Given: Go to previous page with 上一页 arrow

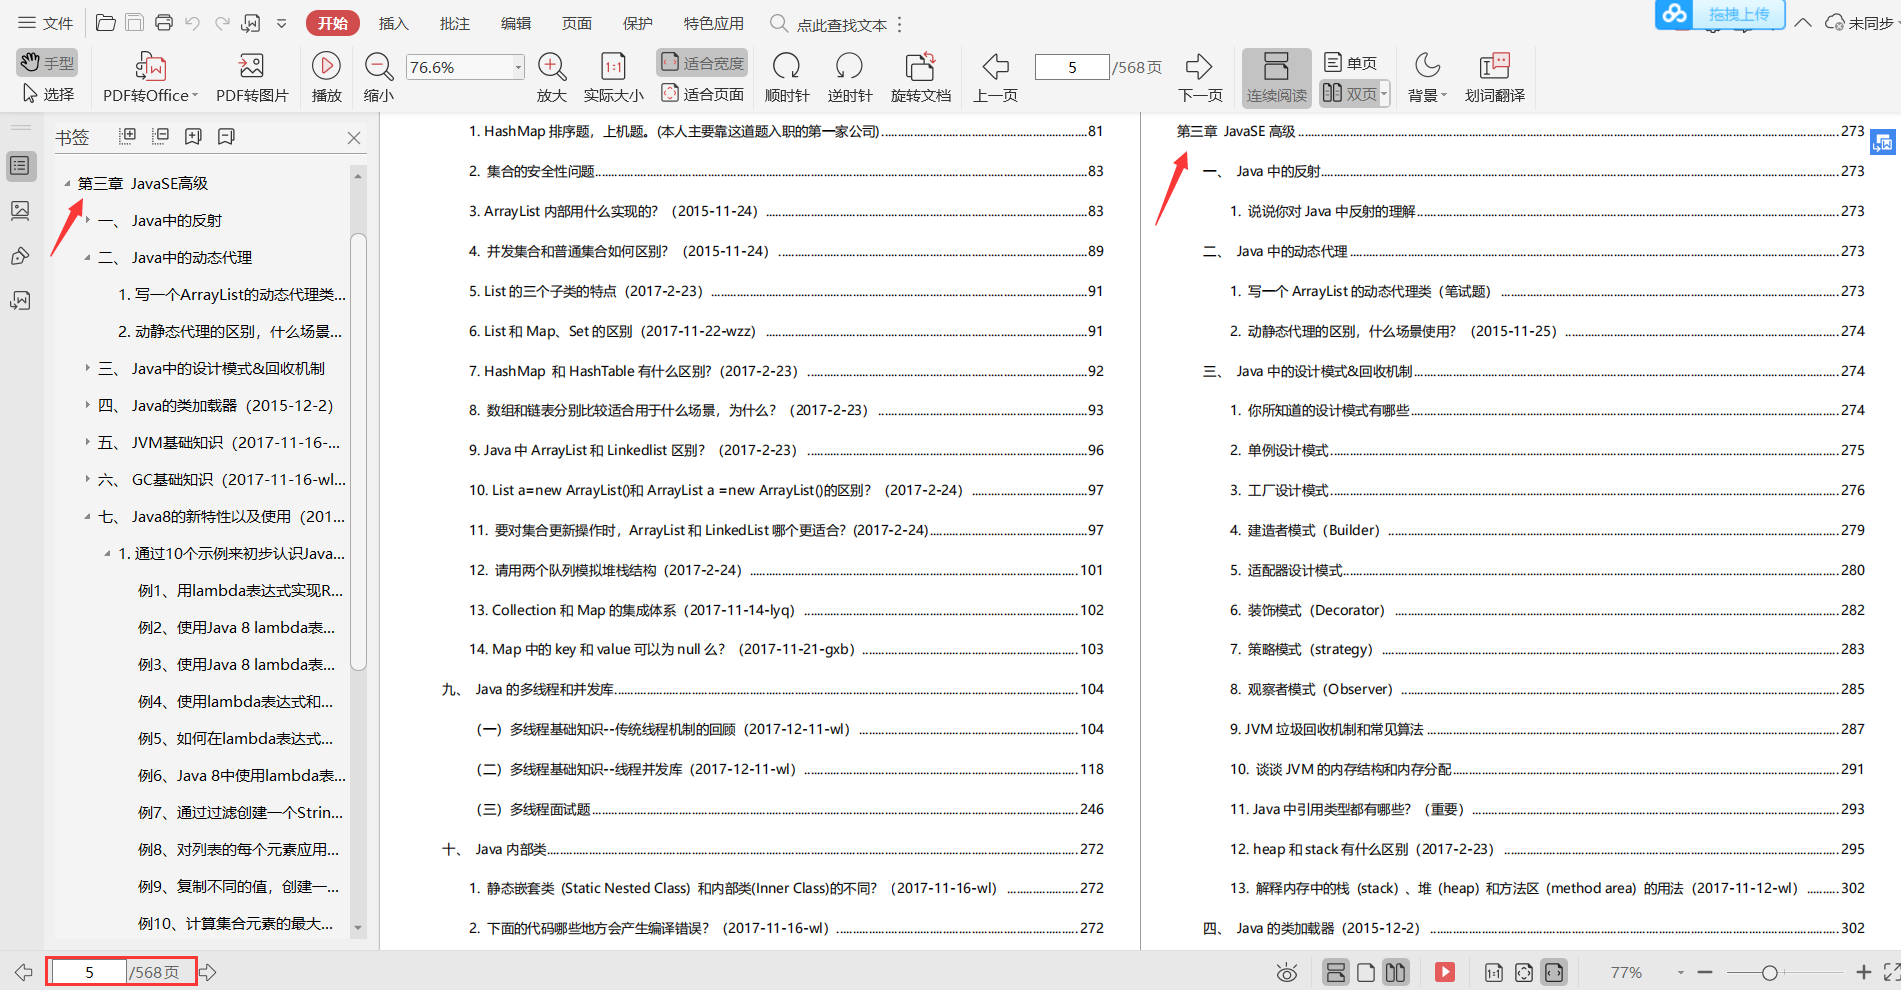Looking at the screenshot, I should tap(995, 66).
